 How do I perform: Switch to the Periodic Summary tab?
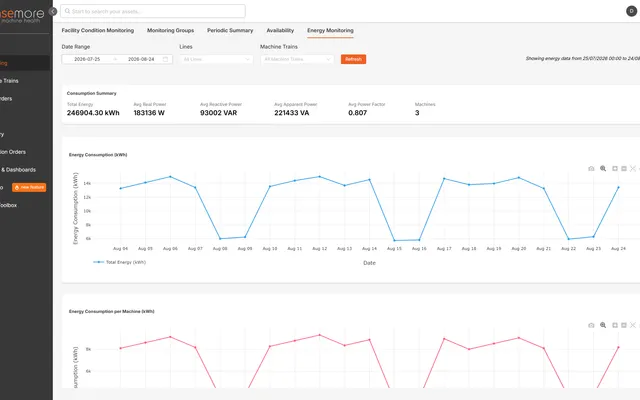click(230, 30)
